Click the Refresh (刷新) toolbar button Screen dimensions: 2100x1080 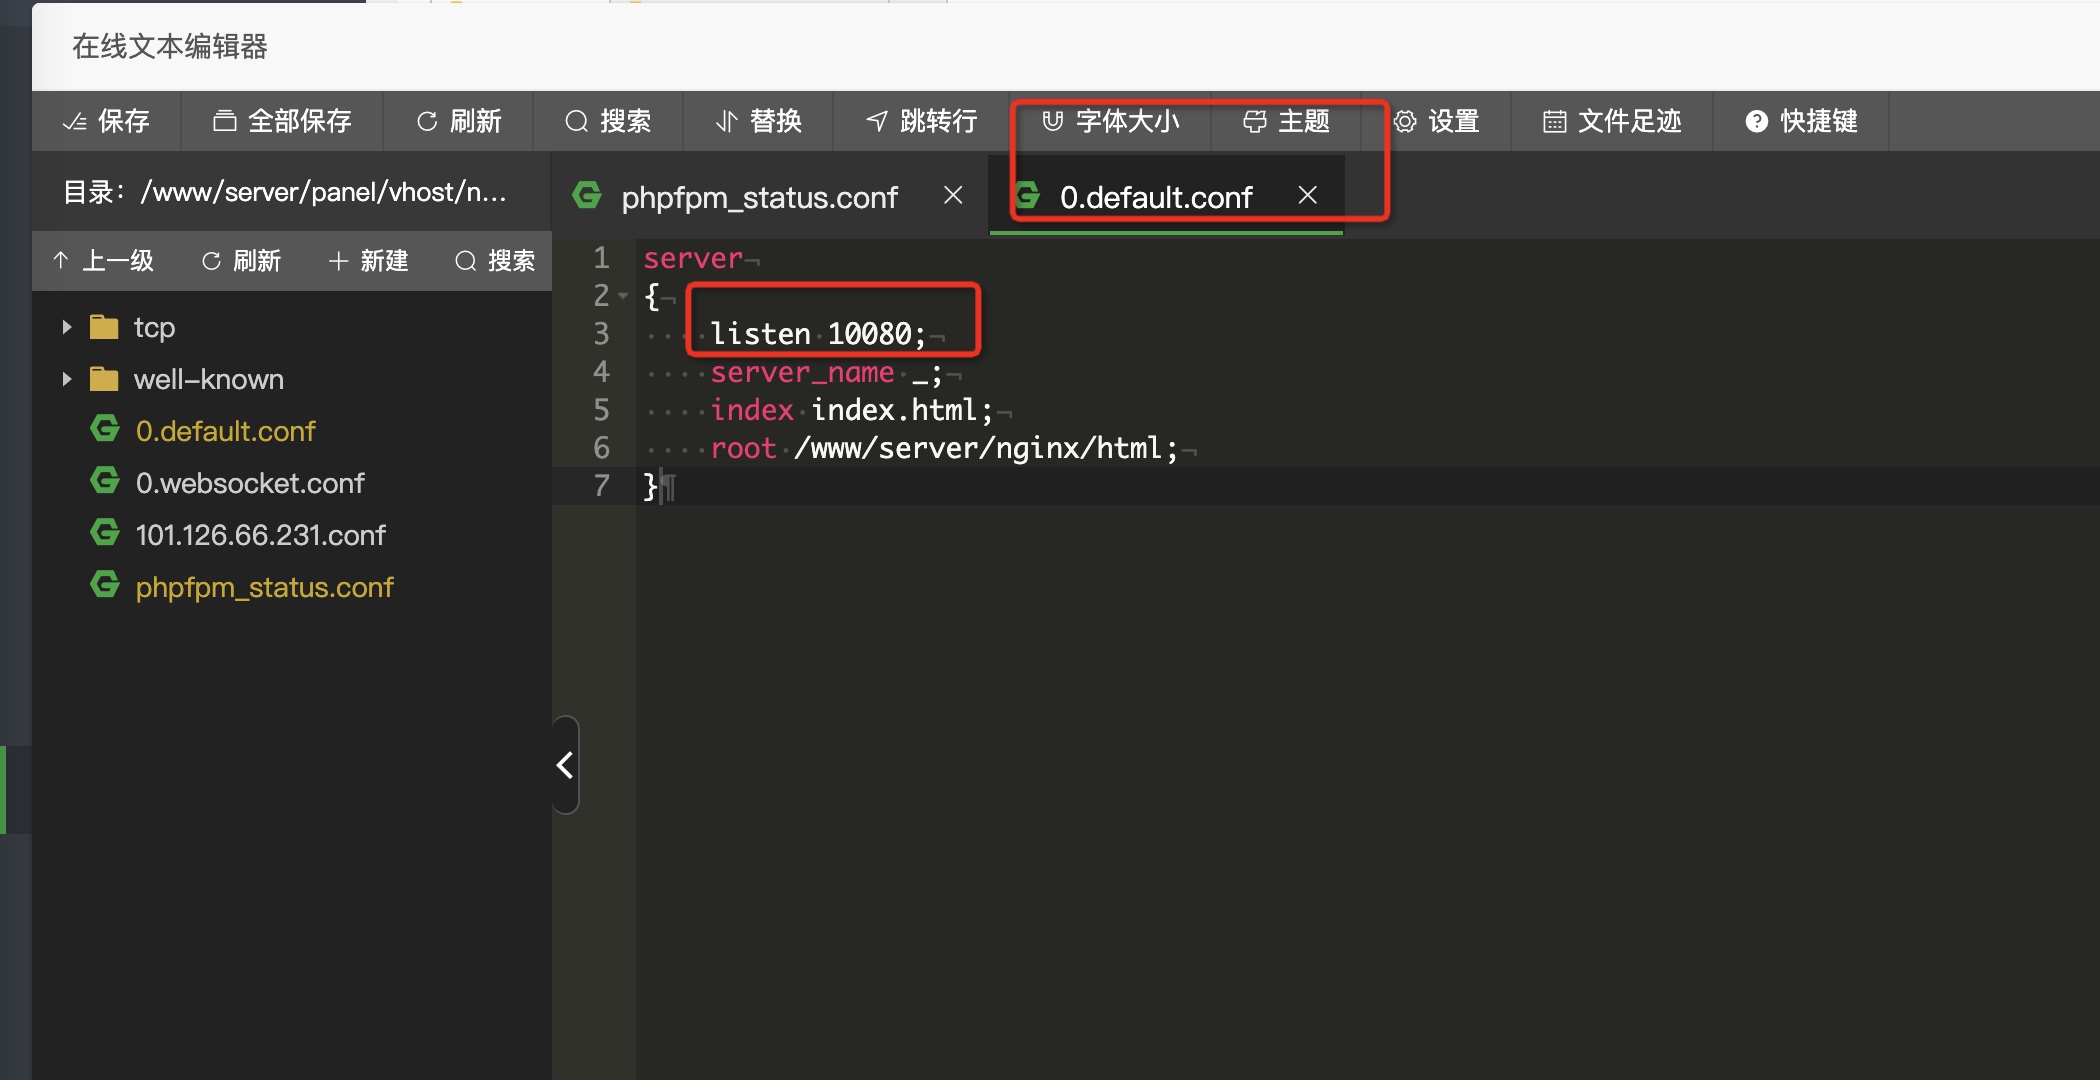click(x=459, y=121)
